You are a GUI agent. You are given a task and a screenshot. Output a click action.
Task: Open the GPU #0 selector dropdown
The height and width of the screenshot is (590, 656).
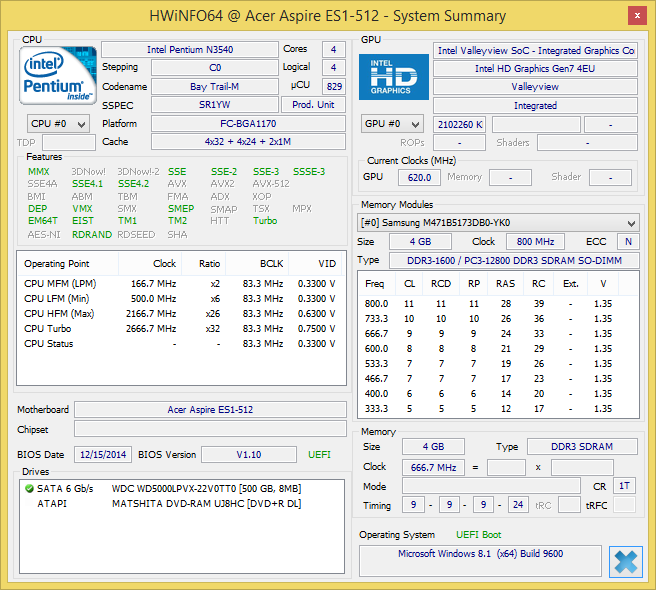coord(393,124)
